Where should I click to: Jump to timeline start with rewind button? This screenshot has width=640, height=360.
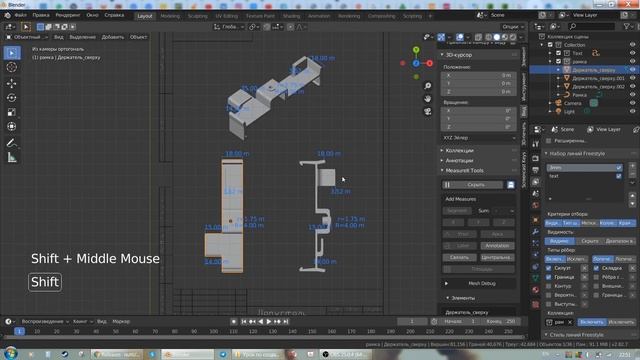click(x=244, y=322)
